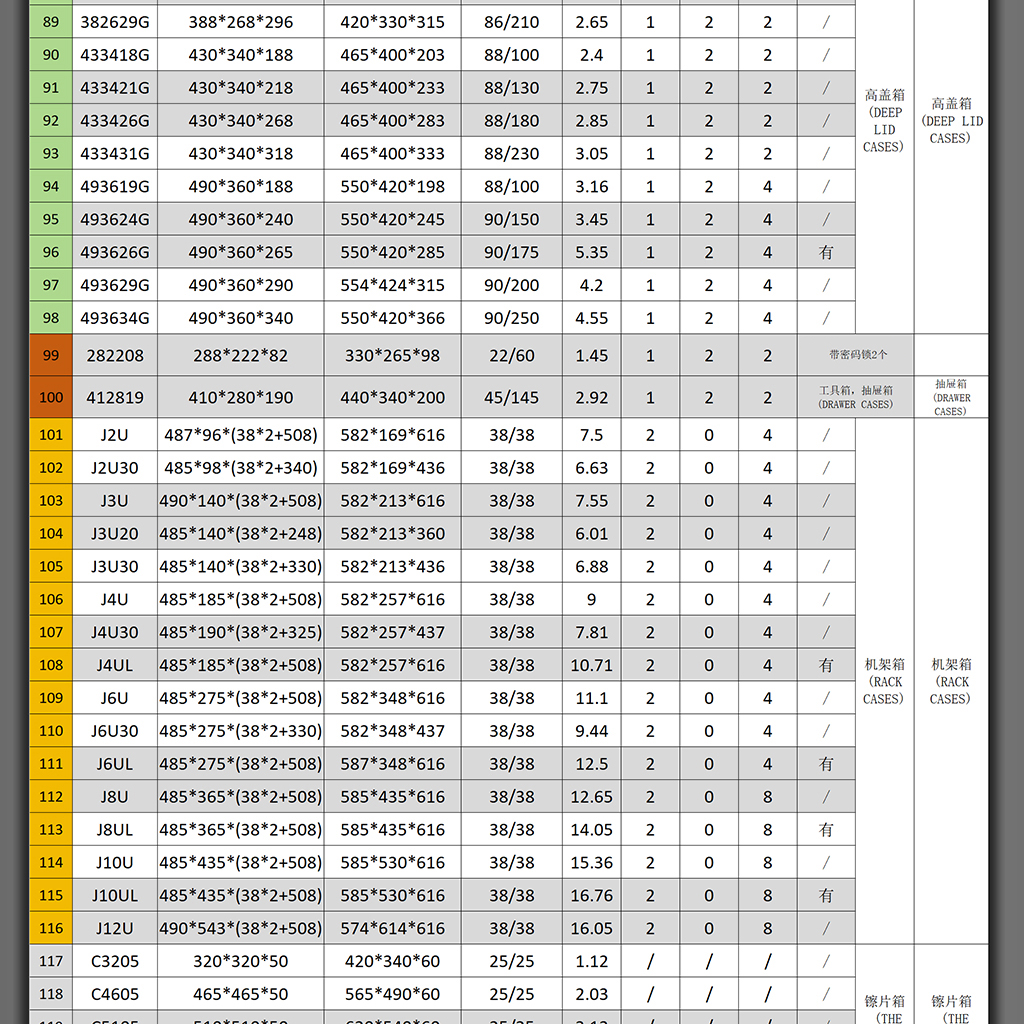Screen dimensions: 1024x1024
Task: Select inner size 410*280*190
Action: 240,397
